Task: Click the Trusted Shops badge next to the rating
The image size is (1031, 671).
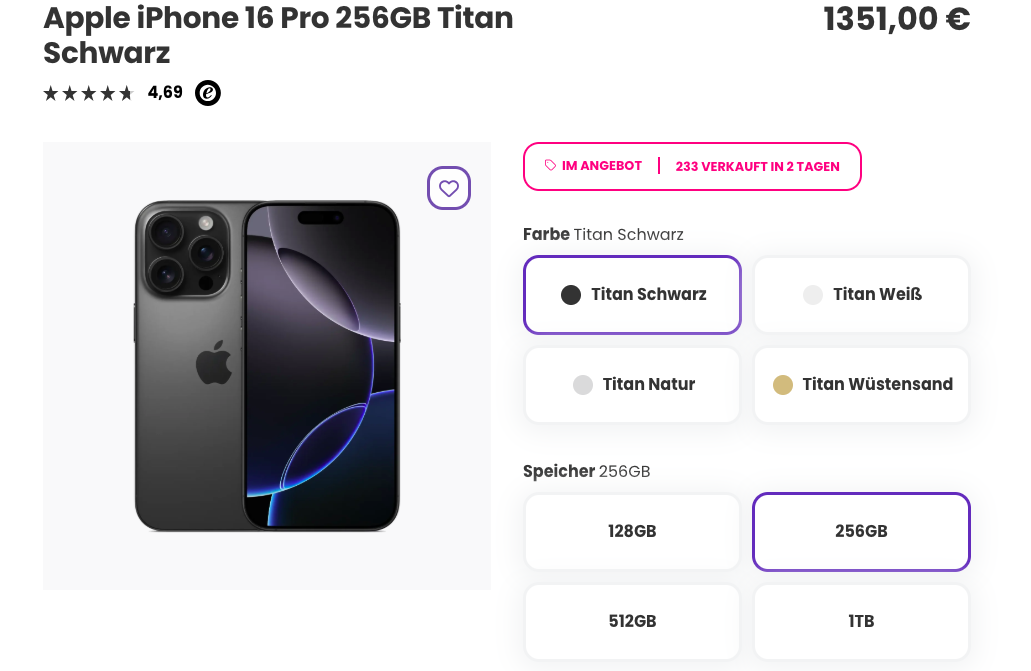Action: pyautogui.click(x=207, y=92)
